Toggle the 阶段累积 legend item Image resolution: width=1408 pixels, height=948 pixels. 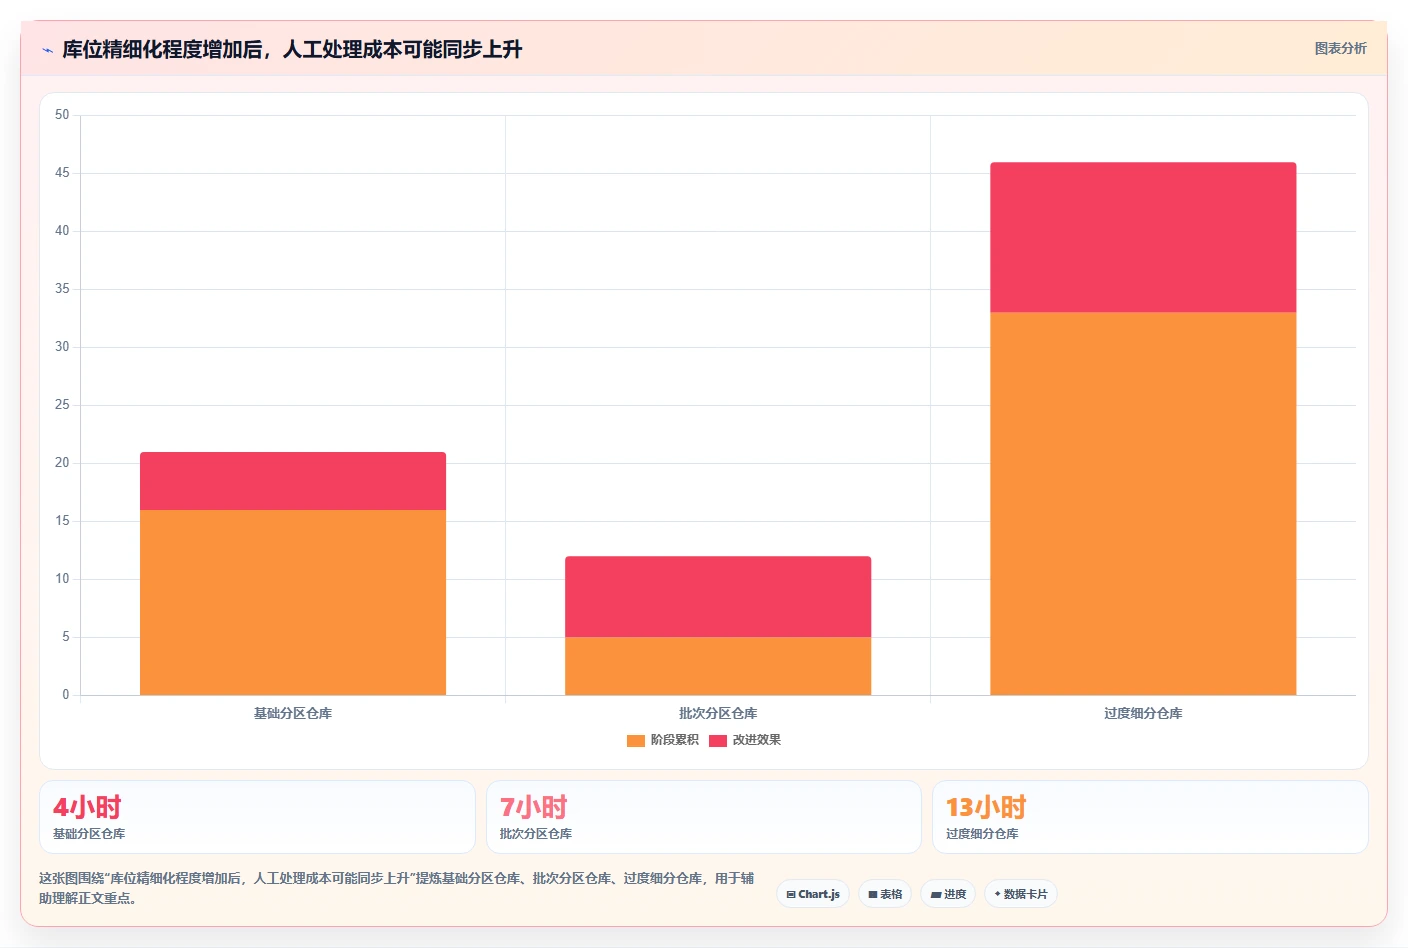click(x=663, y=740)
